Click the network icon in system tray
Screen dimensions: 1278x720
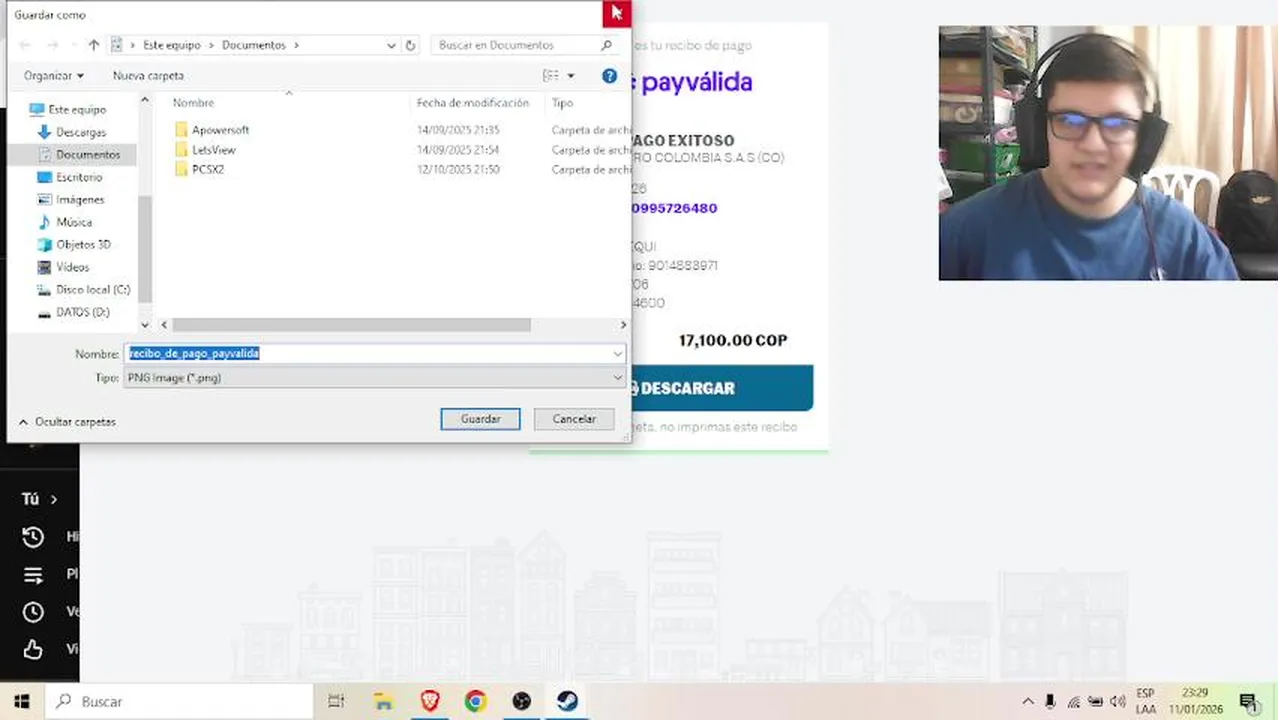click(1073, 702)
